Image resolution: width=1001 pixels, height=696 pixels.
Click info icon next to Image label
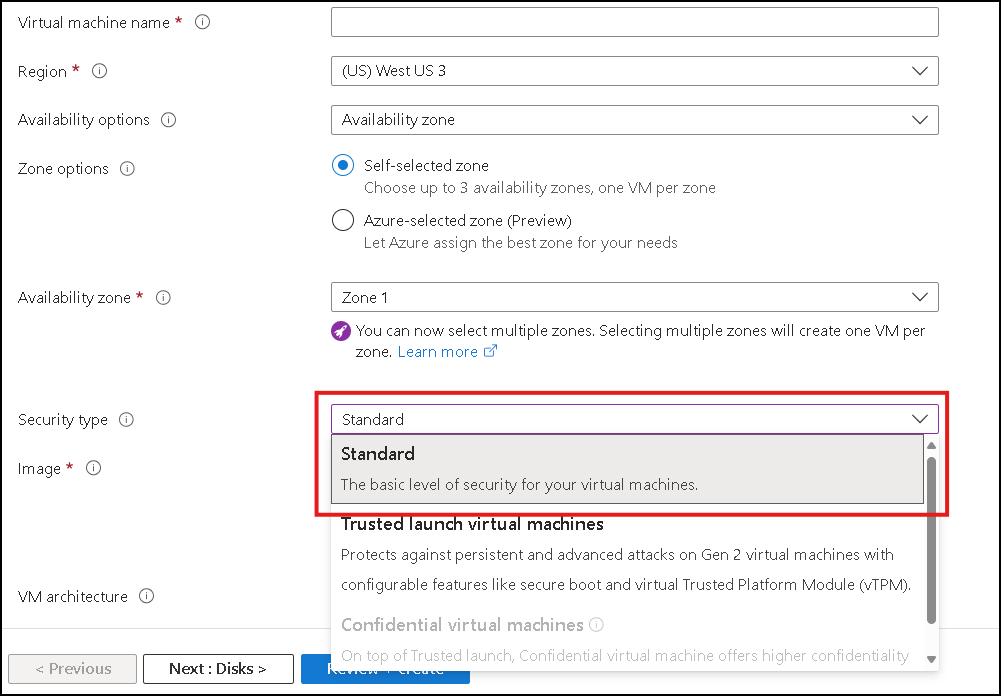pos(93,468)
